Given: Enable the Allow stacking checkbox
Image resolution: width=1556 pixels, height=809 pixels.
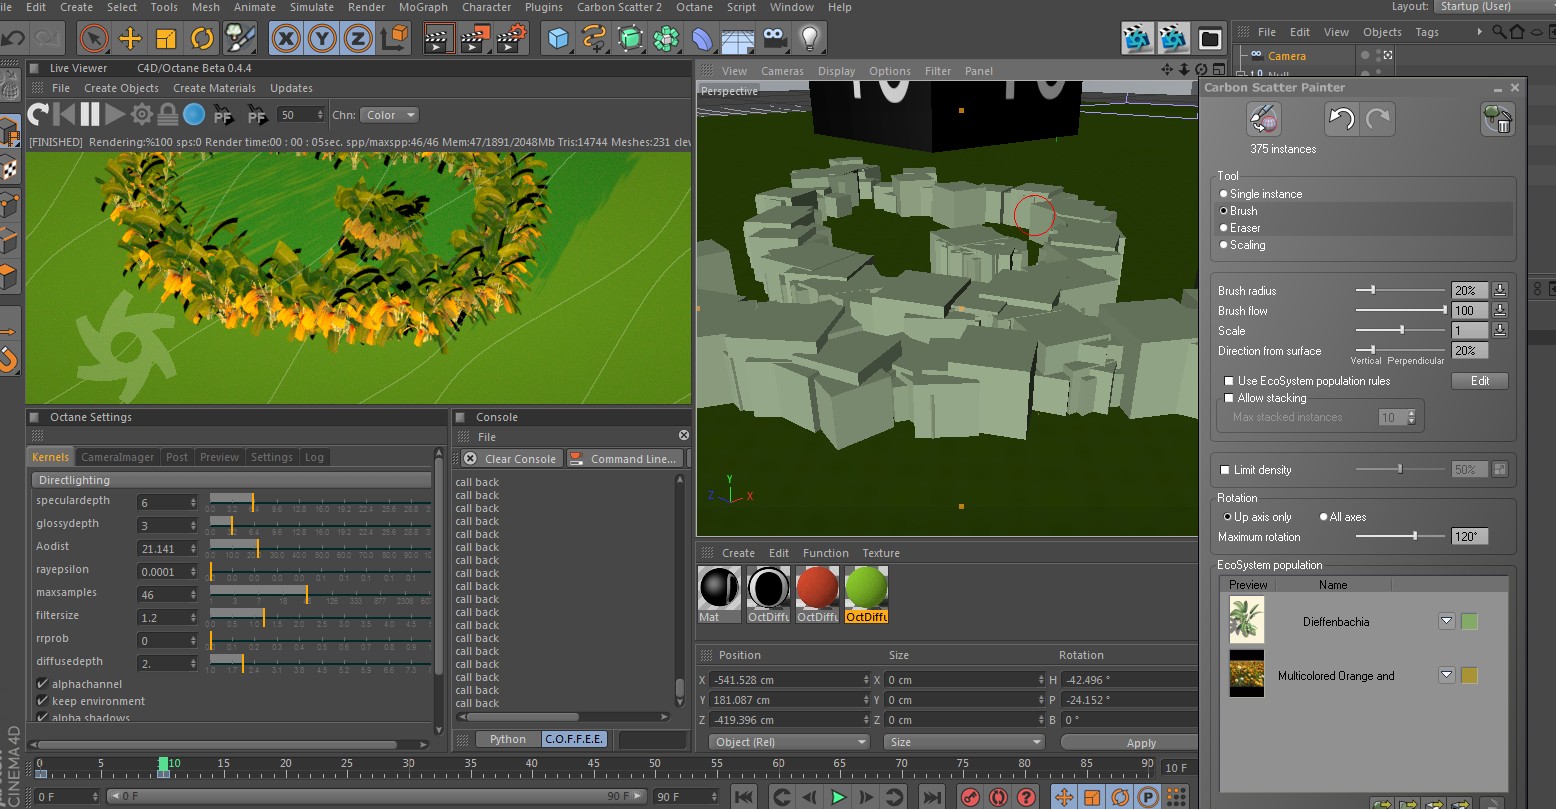Looking at the screenshot, I should (x=1229, y=398).
